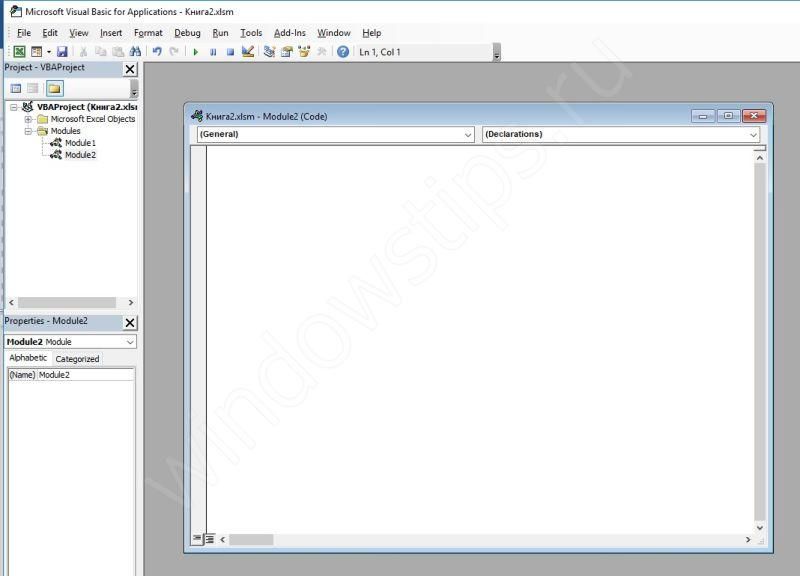Click the Break (pause) icon

coord(213,52)
